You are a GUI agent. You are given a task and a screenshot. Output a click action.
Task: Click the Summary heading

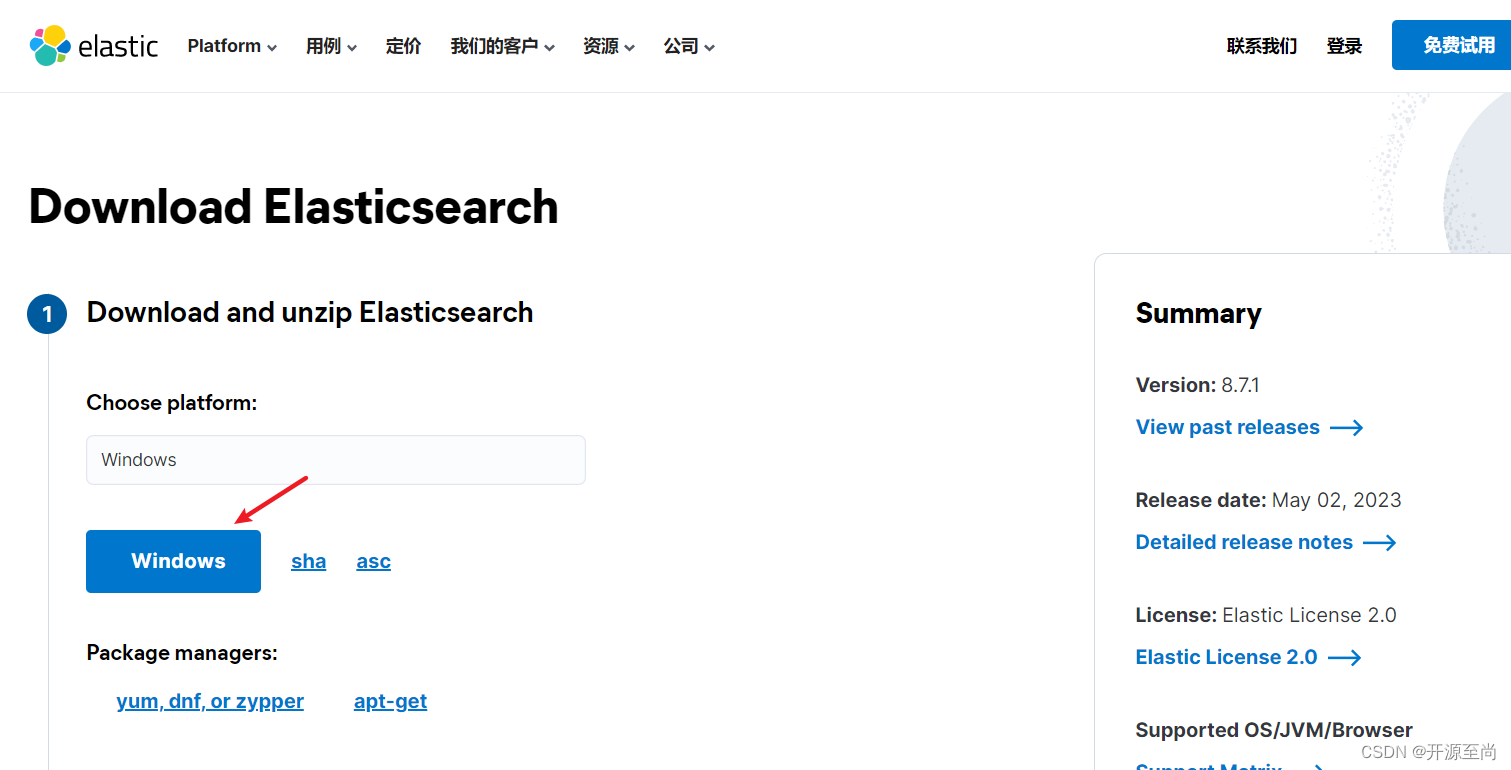click(1198, 314)
